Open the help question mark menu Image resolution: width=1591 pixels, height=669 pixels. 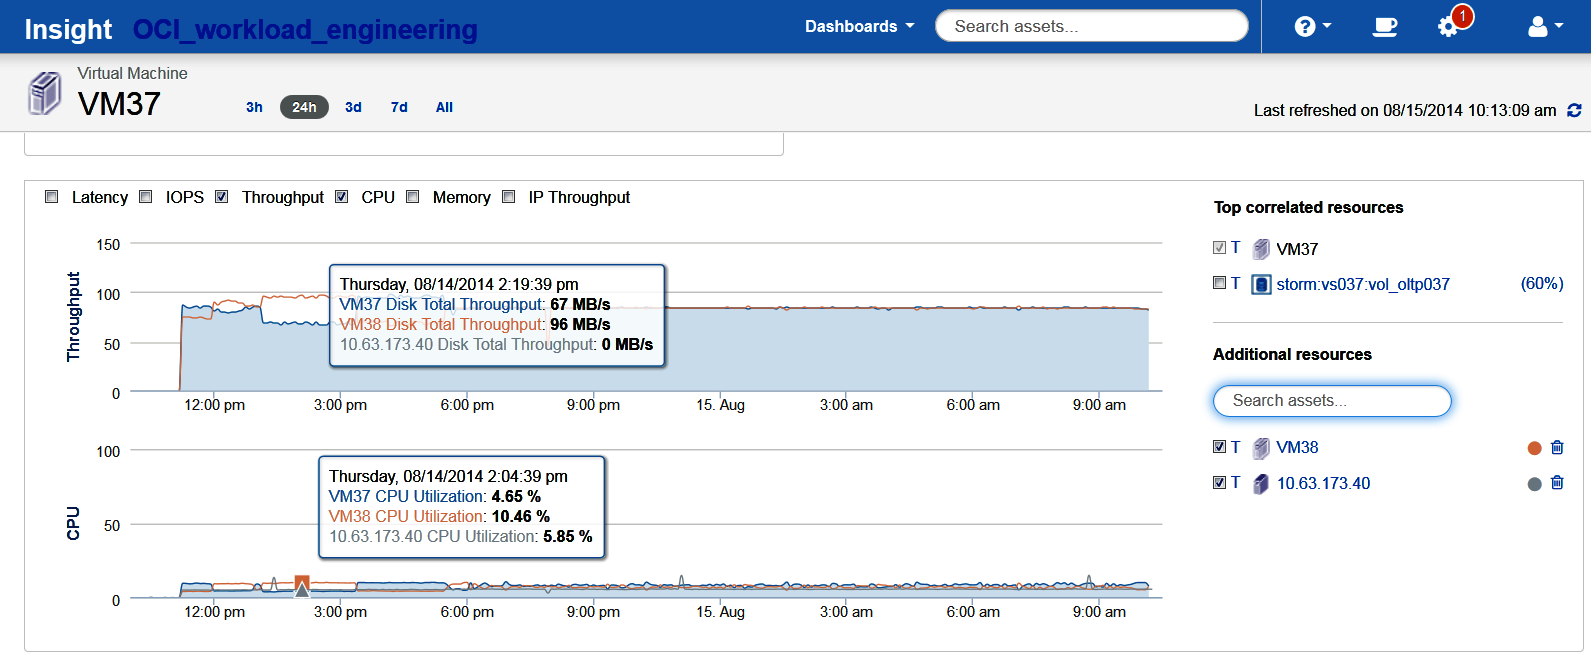coord(1311,27)
